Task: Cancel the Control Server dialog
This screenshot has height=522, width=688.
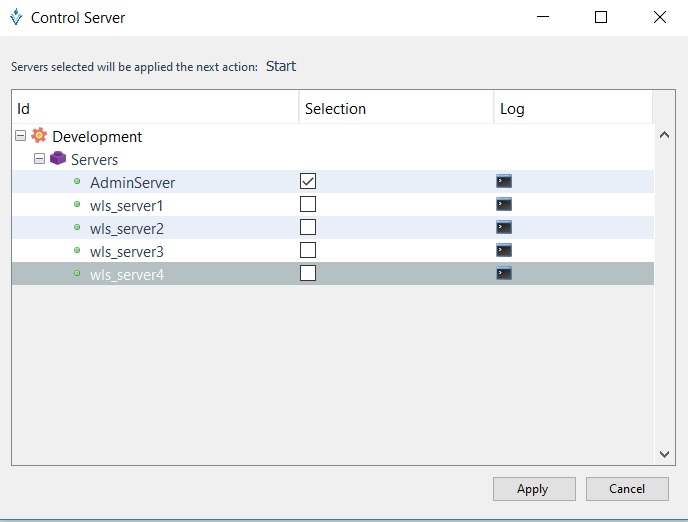Action: (x=627, y=489)
